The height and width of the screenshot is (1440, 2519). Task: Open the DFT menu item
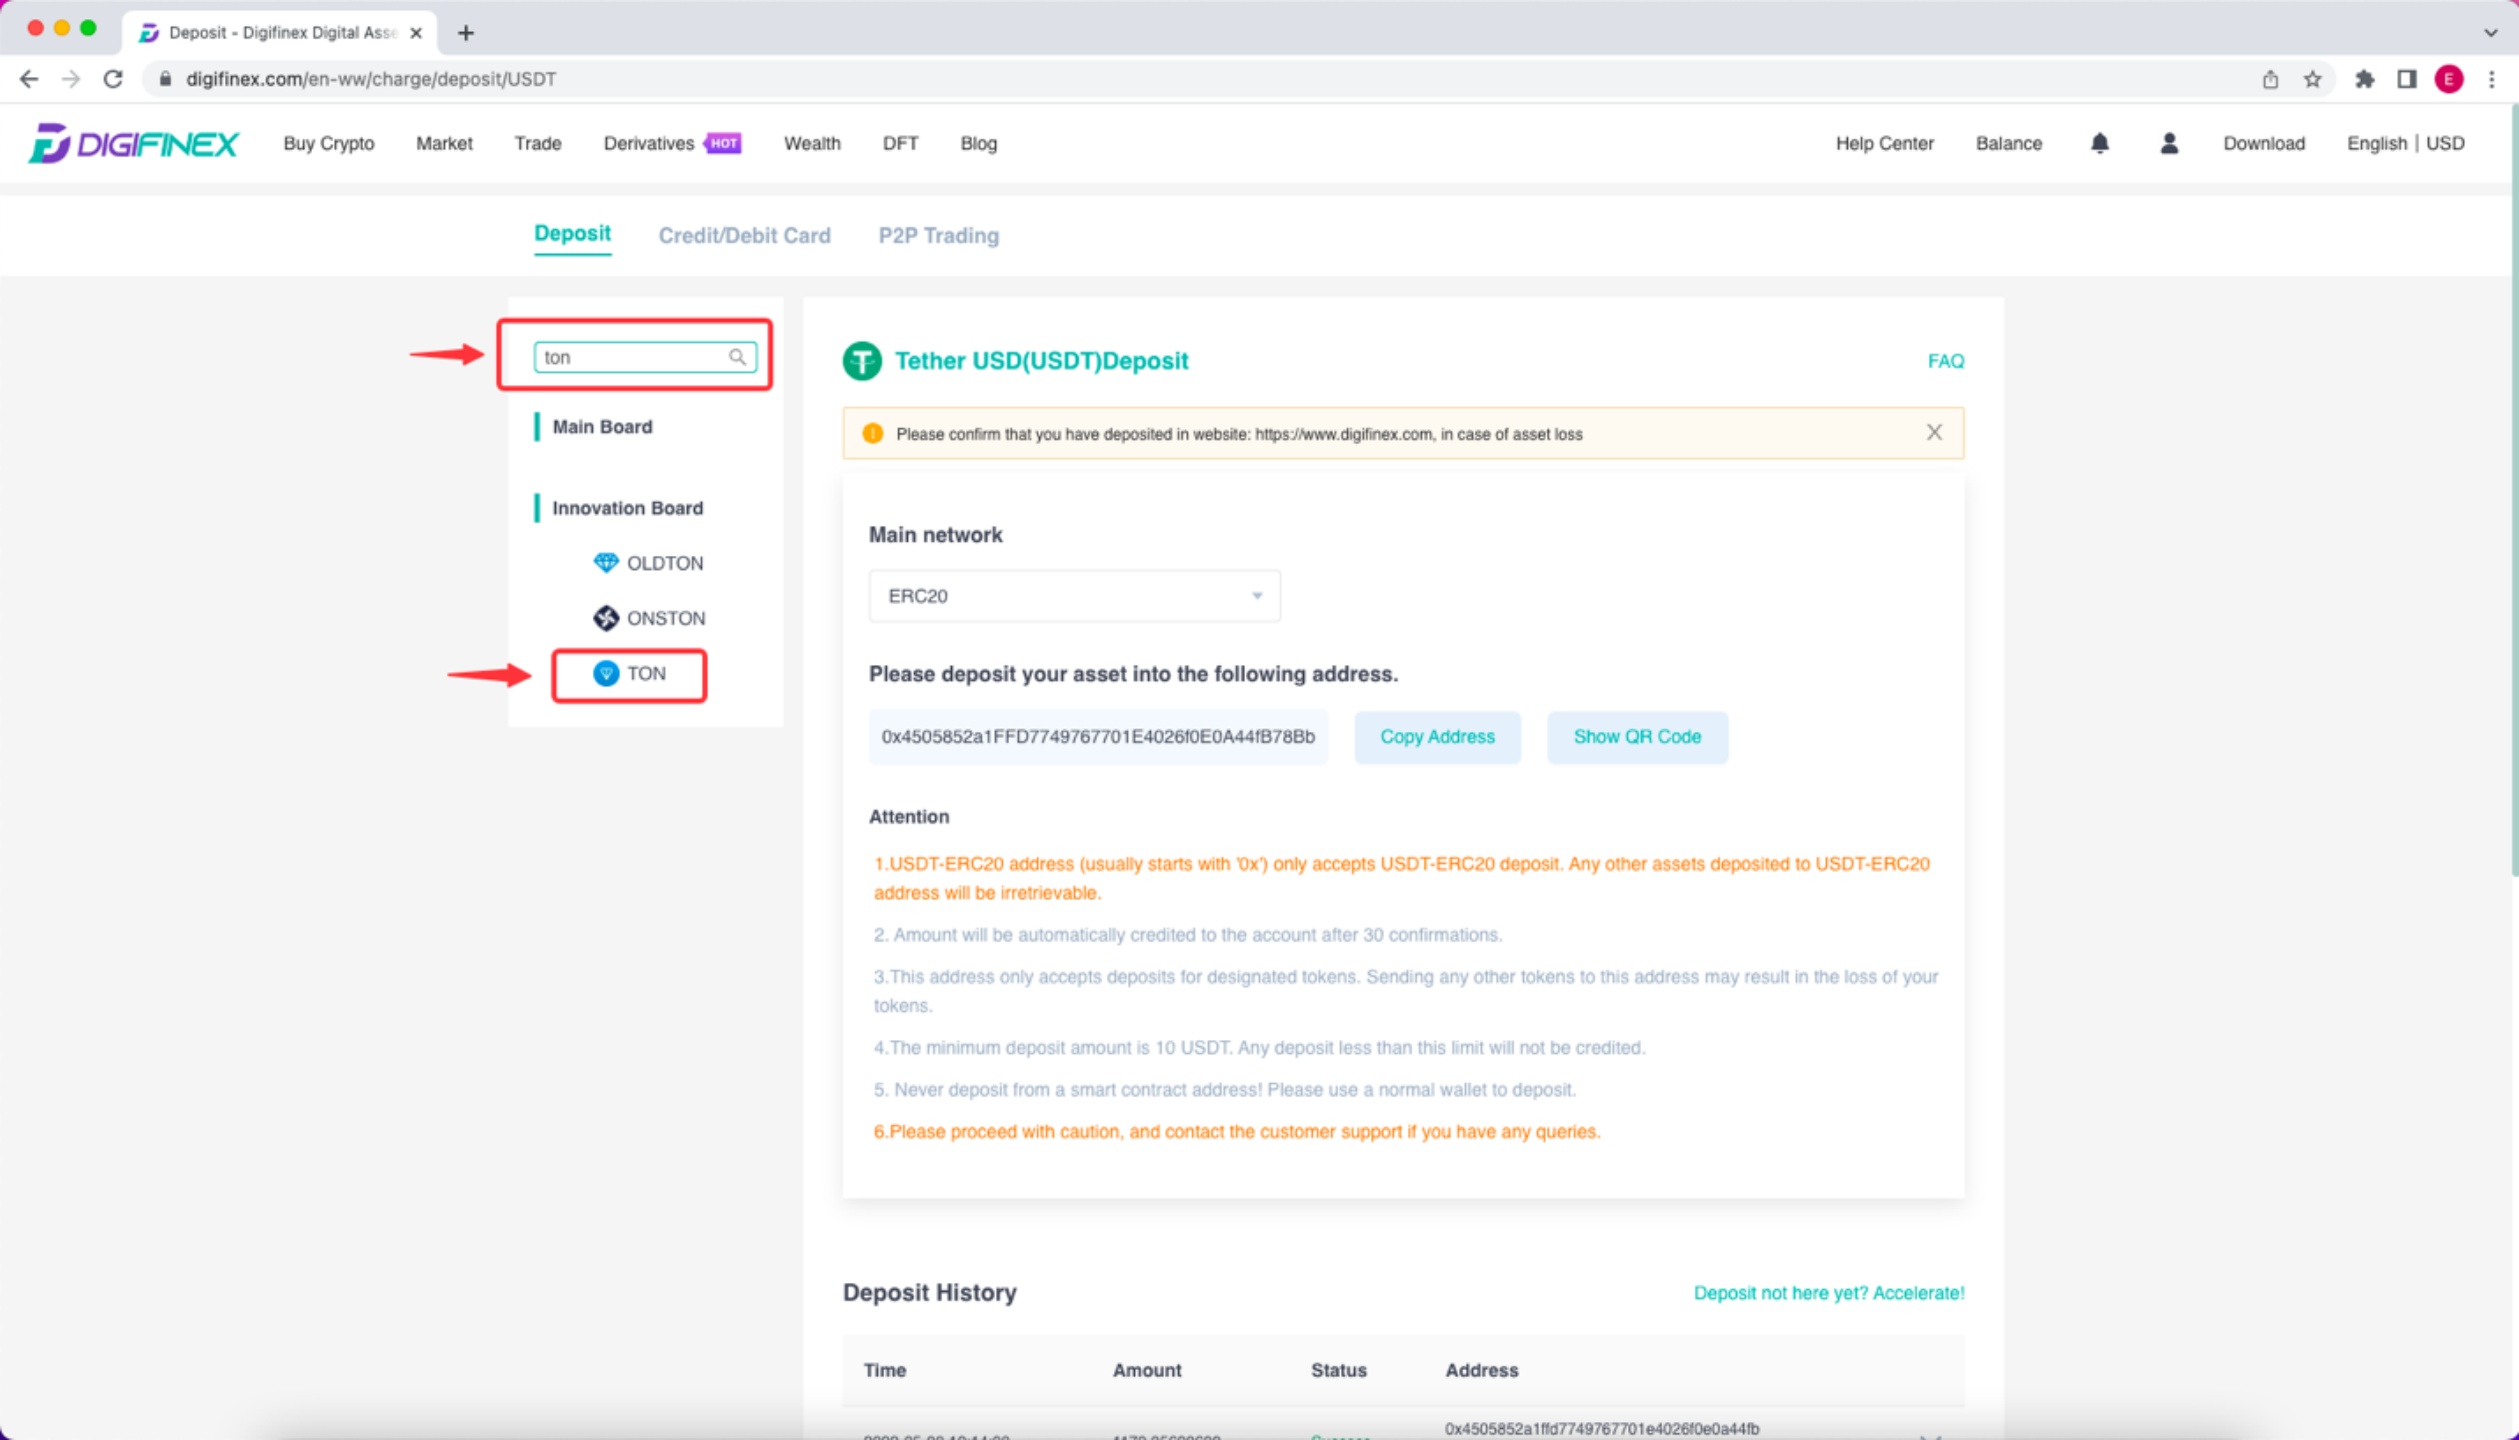[900, 144]
